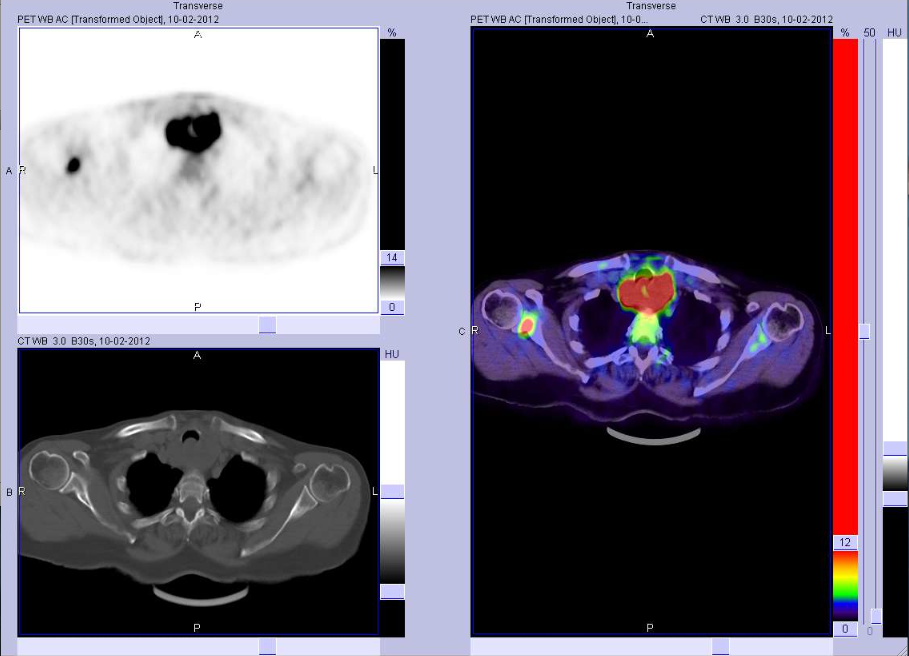Click the CT panel slice scrollbar thumb
This screenshot has width=909, height=656.
267,646
